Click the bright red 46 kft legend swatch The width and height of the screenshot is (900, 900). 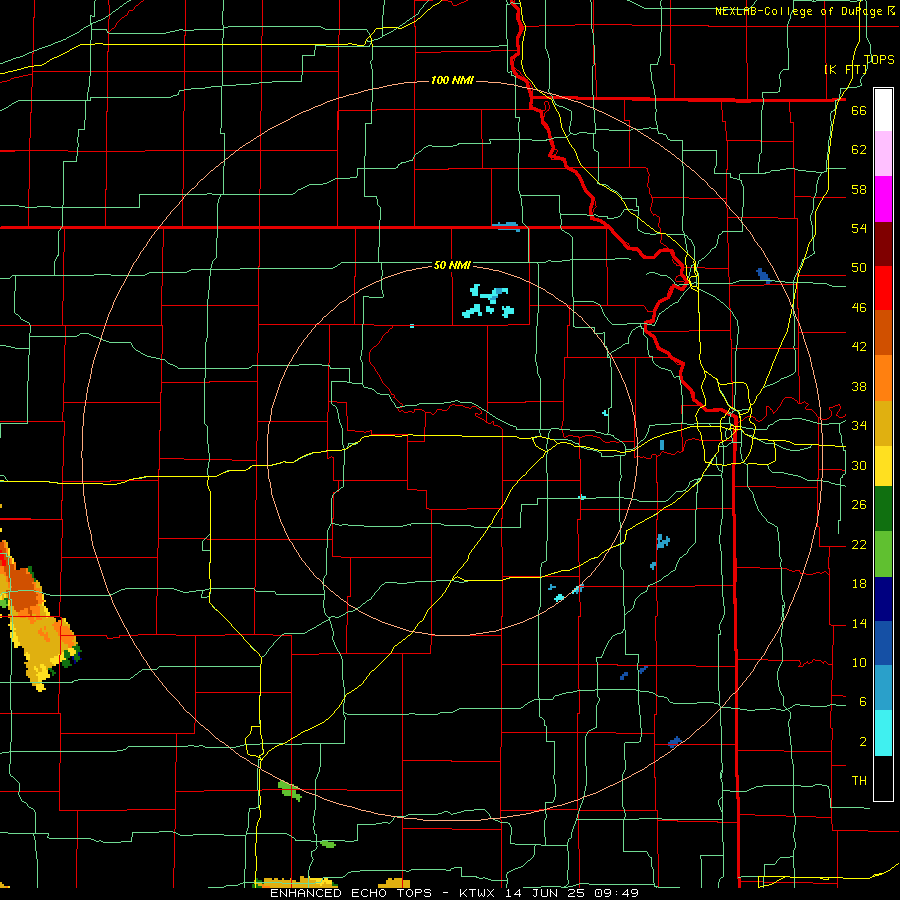click(x=883, y=288)
